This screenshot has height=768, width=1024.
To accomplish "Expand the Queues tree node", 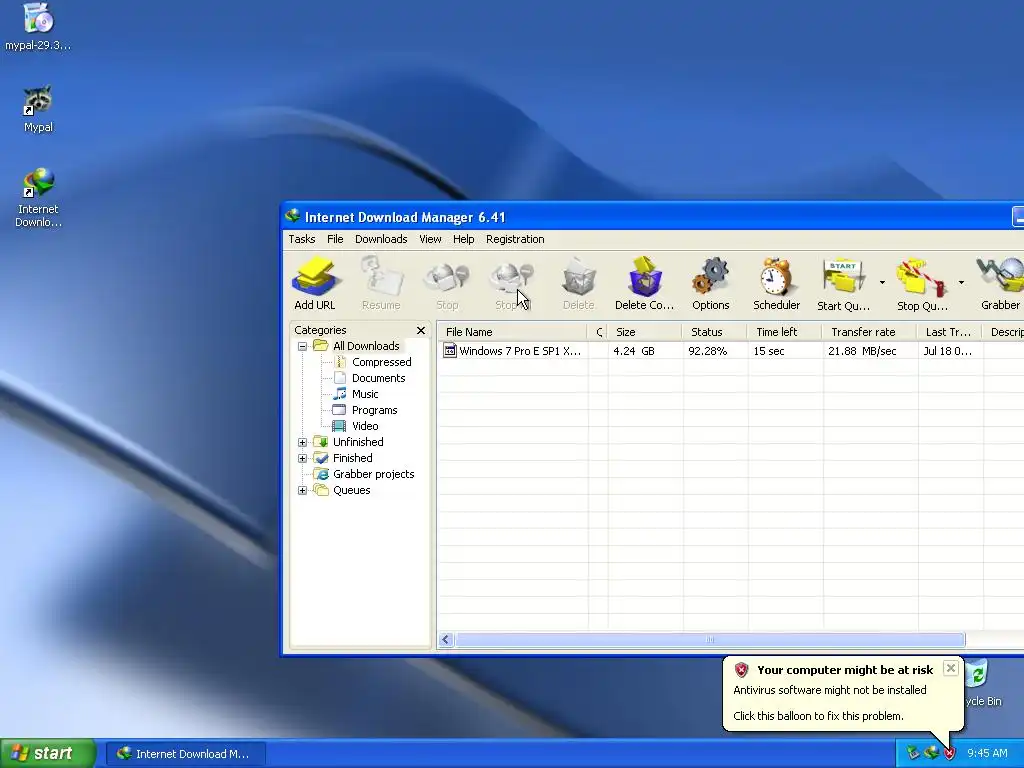I will [302, 490].
